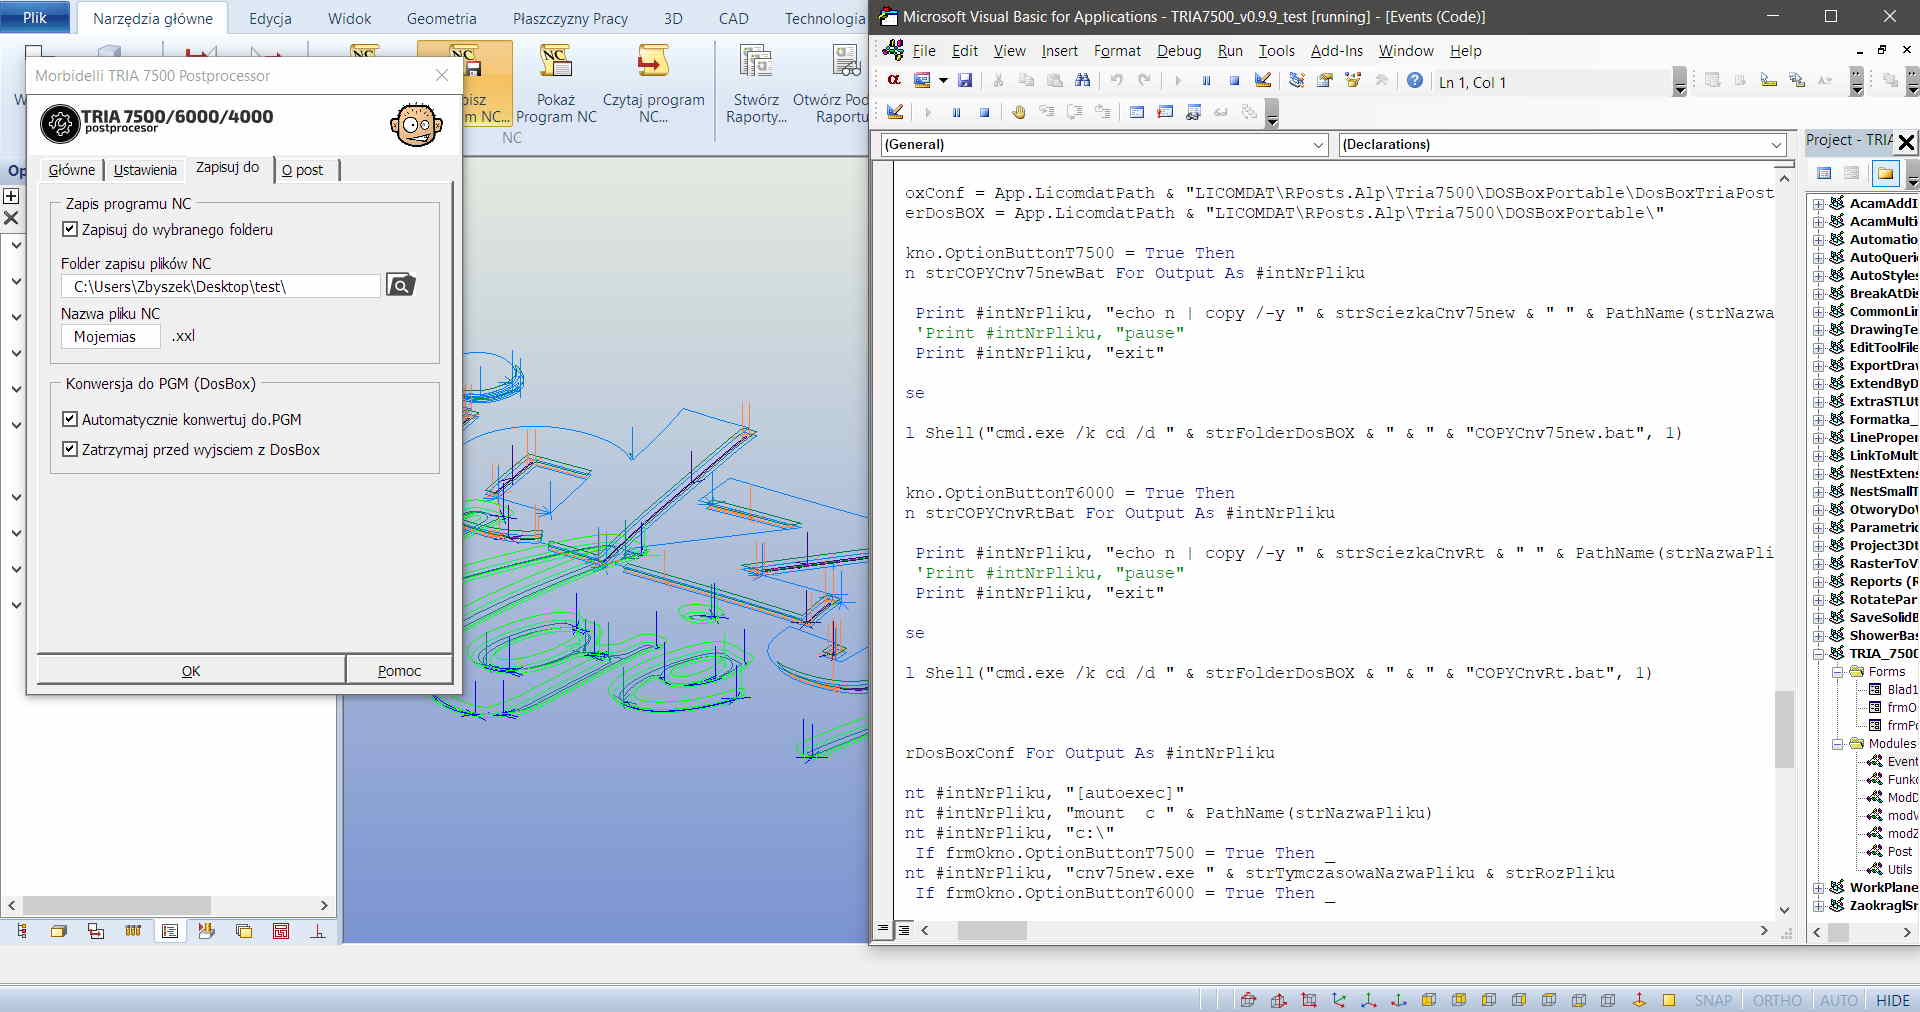This screenshot has height=1012, width=1920.
Task: Open the Debug menu in VBA editor
Action: [x=1179, y=51]
